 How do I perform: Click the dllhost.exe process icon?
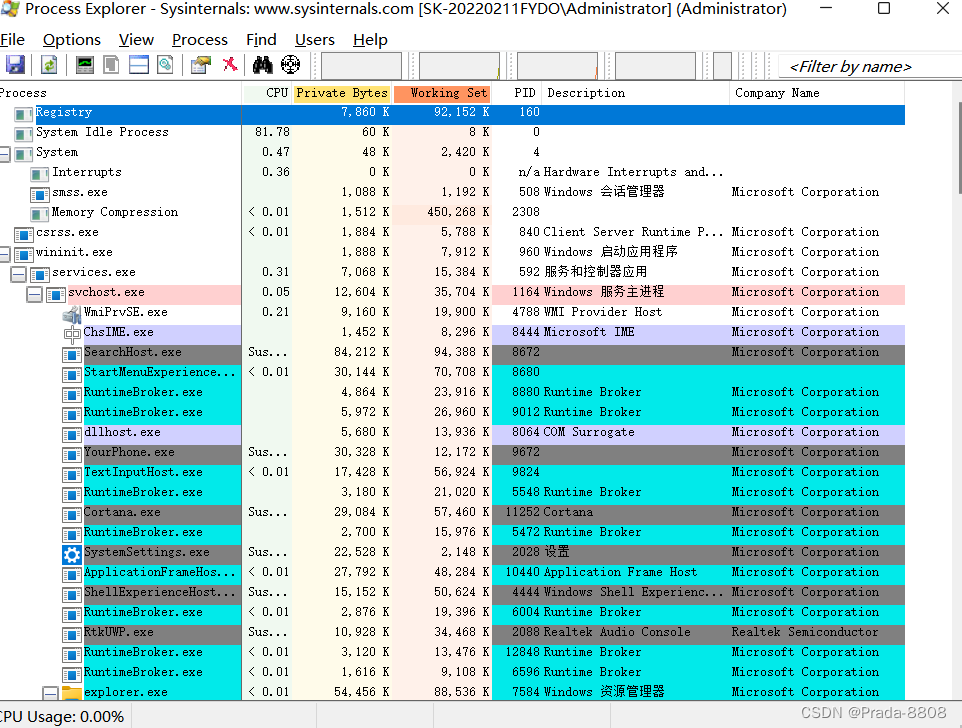[x=72, y=435]
